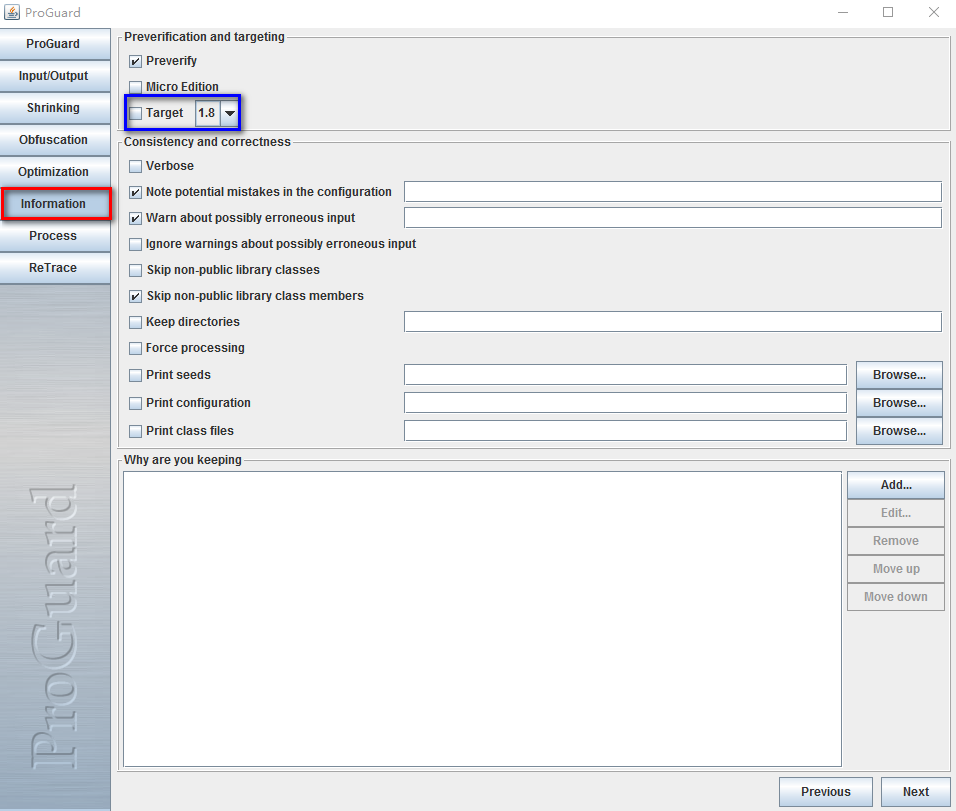The width and height of the screenshot is (956, 811).
Task: Uncheck Skip non-public library class members
Action: (135, 296)
